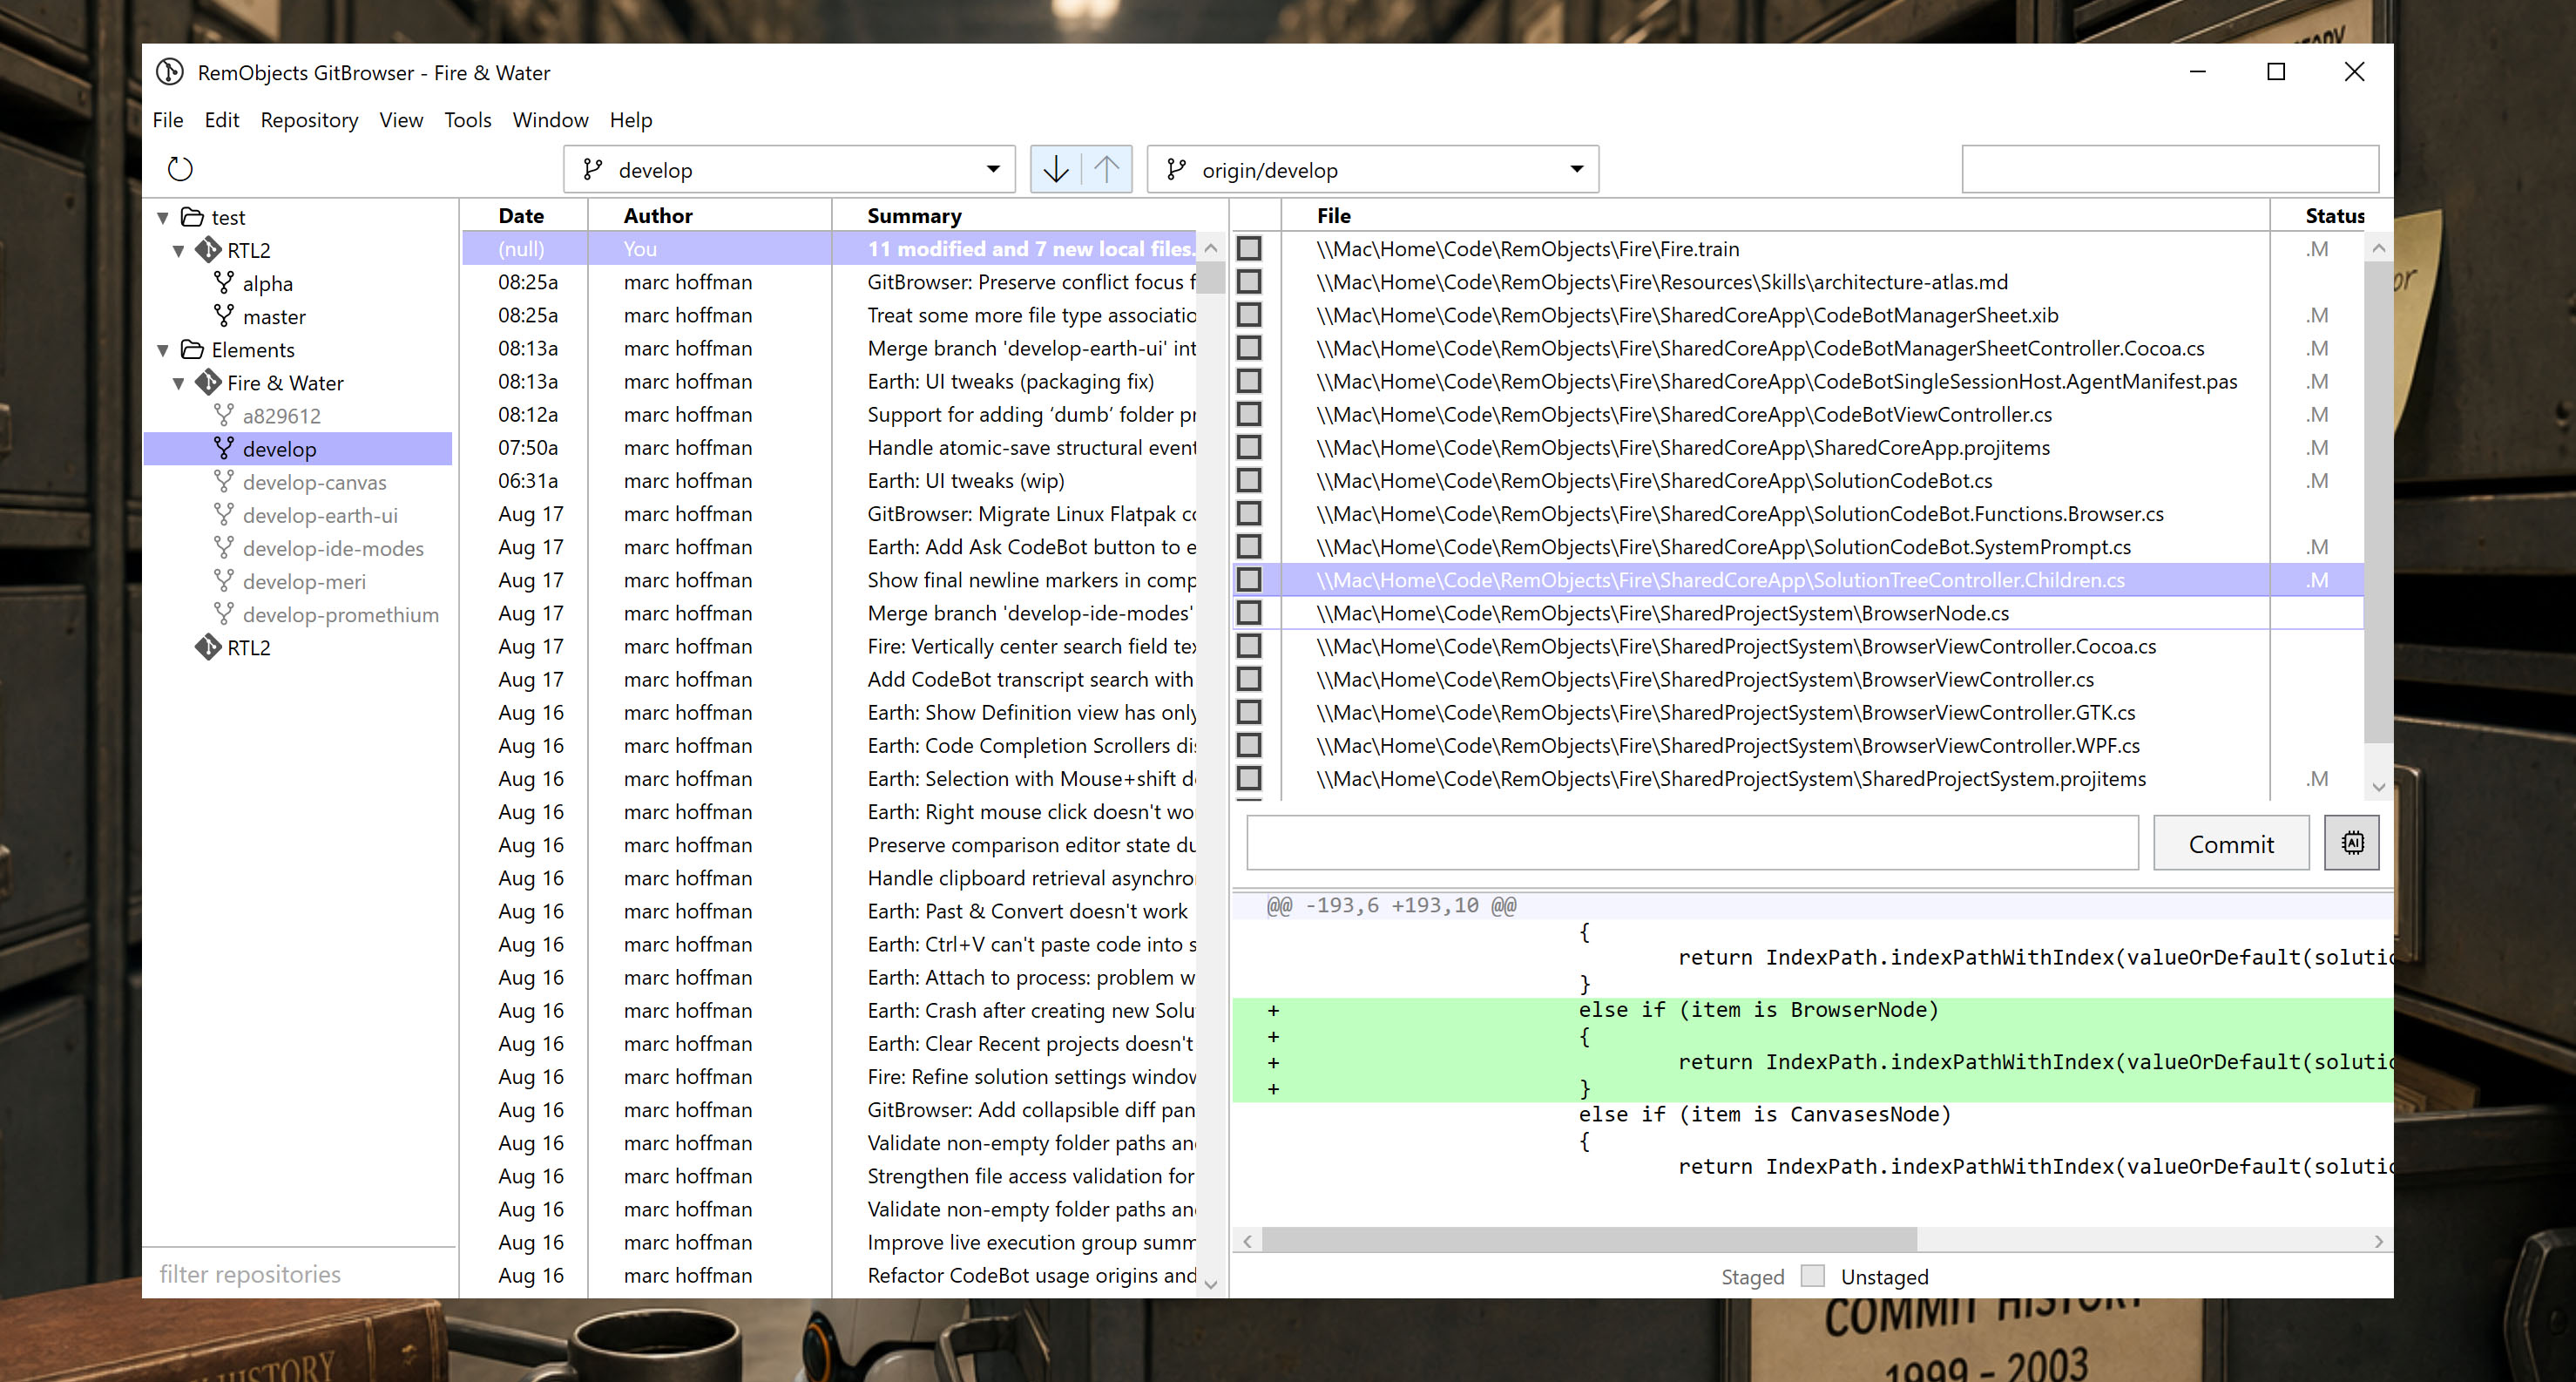2576x1382 pixels.
Task: Check the SolutionCodeBot.cs checkbox
Action: (1249, 480)
